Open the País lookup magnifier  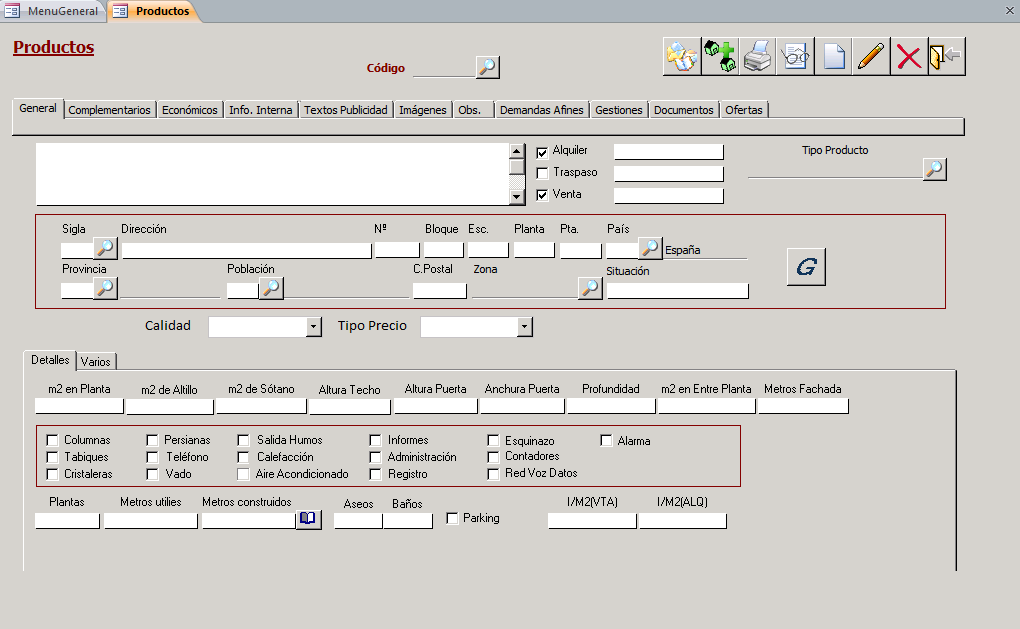pos(650,248)
